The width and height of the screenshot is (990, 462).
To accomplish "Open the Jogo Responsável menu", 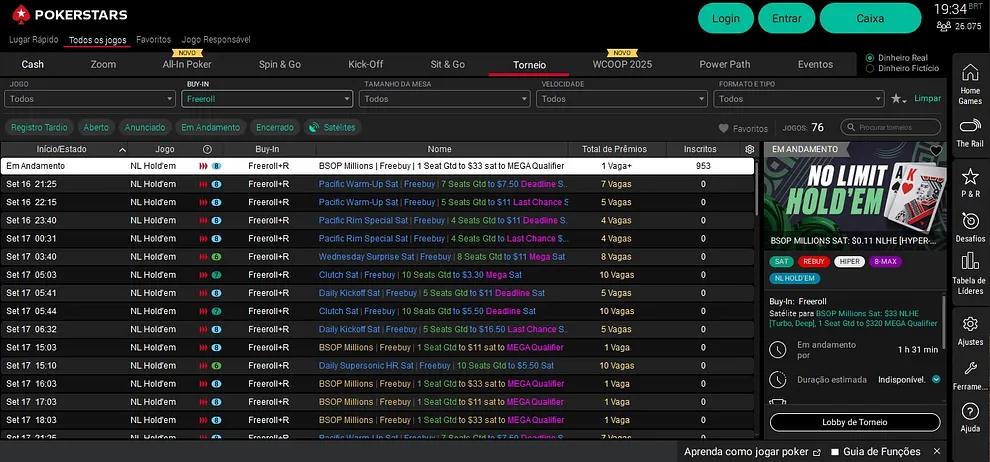I will [x=216, y=40].
